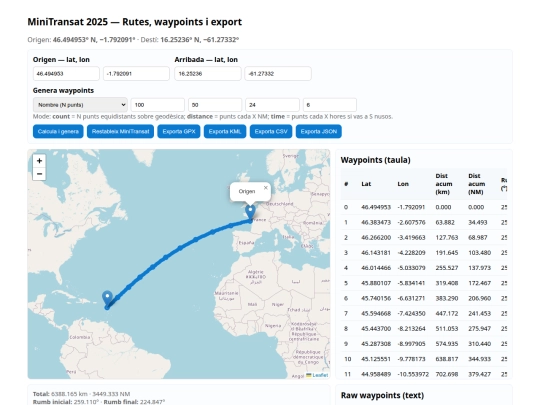The width and height of the screenshot is (540, 405).
Task: Select the origin map marker near France
Action: [250, 212]
